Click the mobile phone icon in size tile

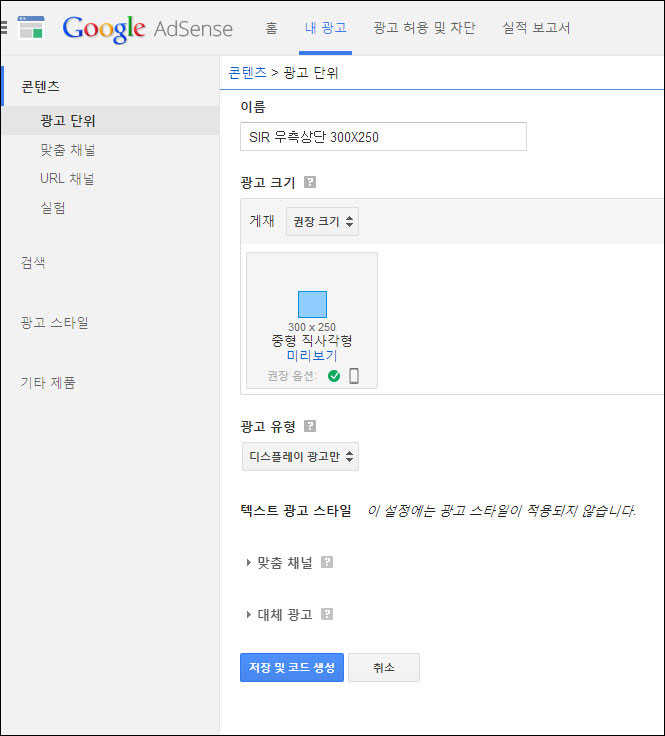click(354, 376)
